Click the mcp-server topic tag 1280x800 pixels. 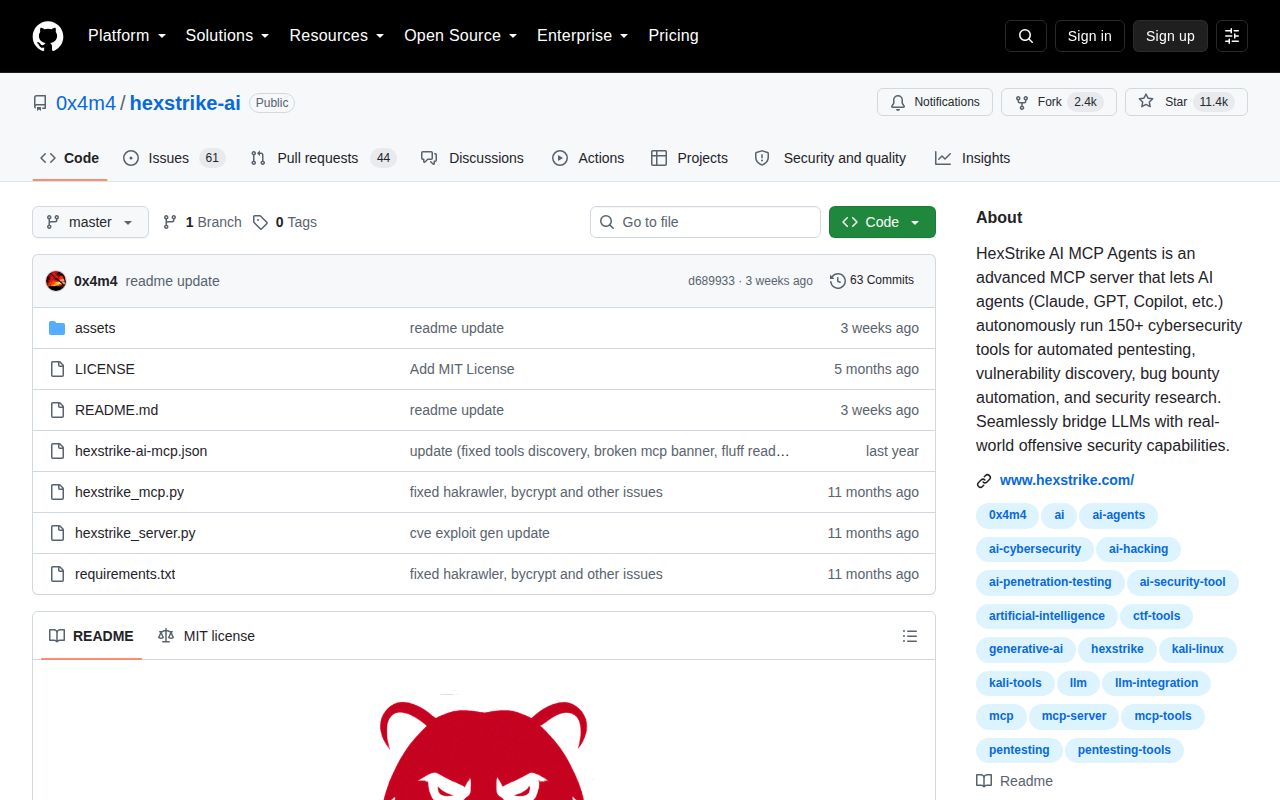click(x=1074, y=716)
